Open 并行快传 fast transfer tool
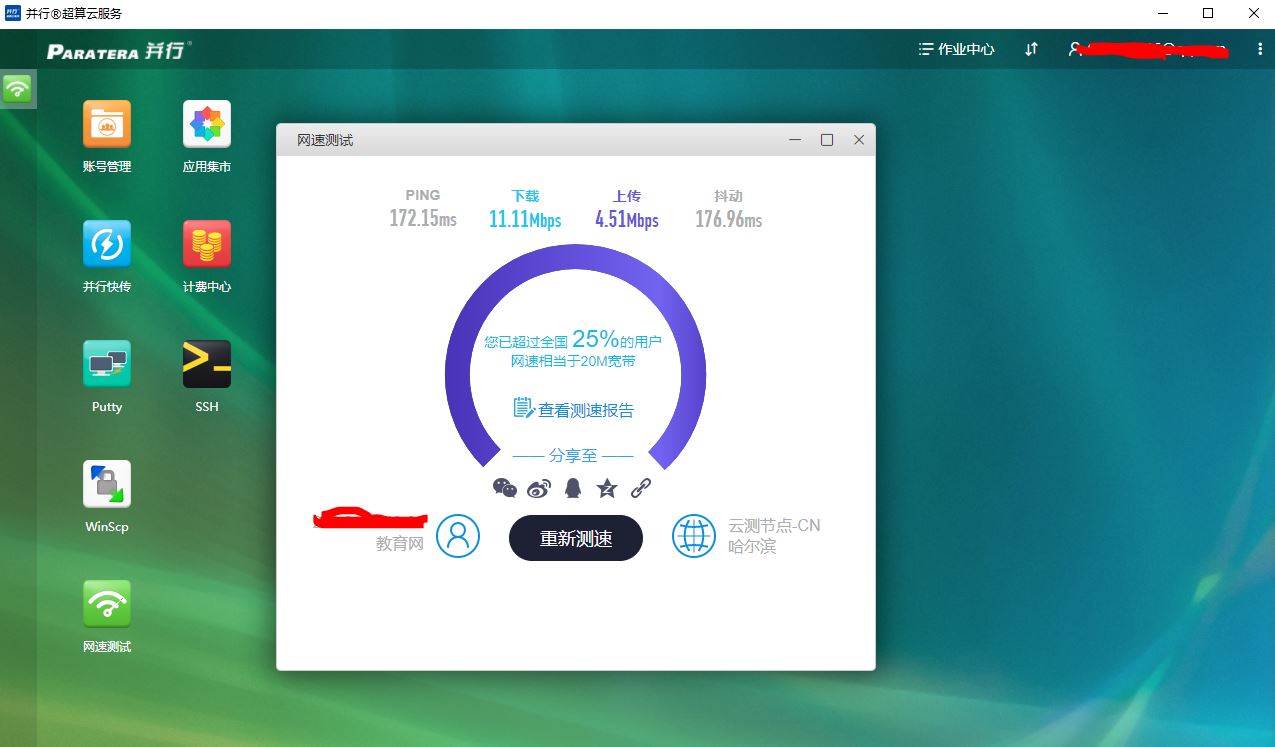 click(x=105, y=242)
